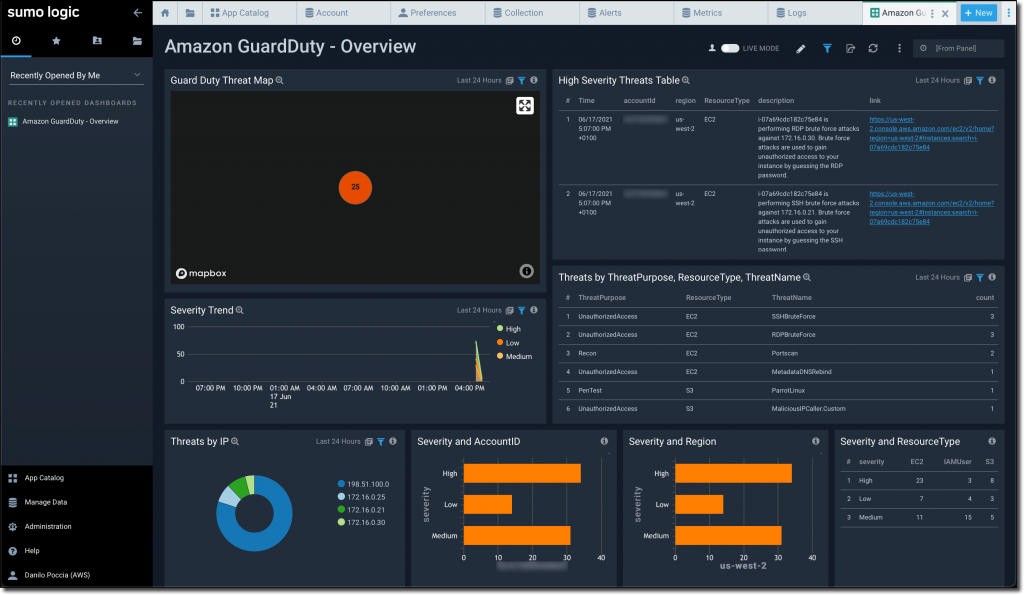The width and height of the screenshot is (1024, 595).
Task: Open top-right more options menu beside New
Action: point(1008,12)
